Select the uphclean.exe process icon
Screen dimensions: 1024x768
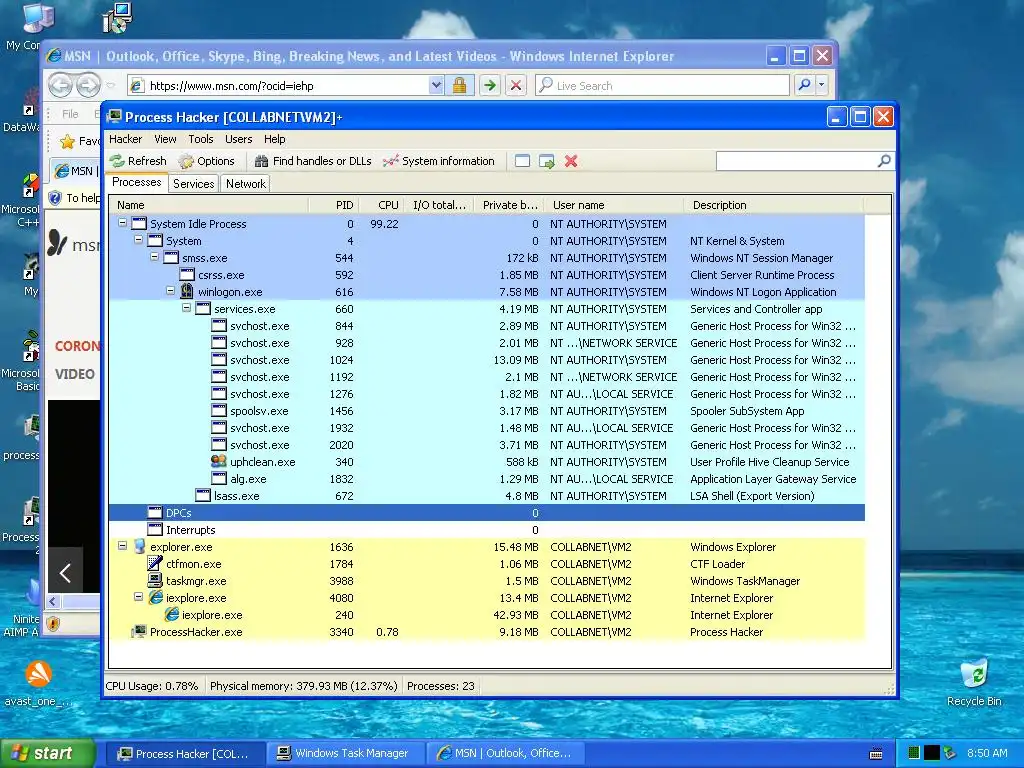coord(219,461)
